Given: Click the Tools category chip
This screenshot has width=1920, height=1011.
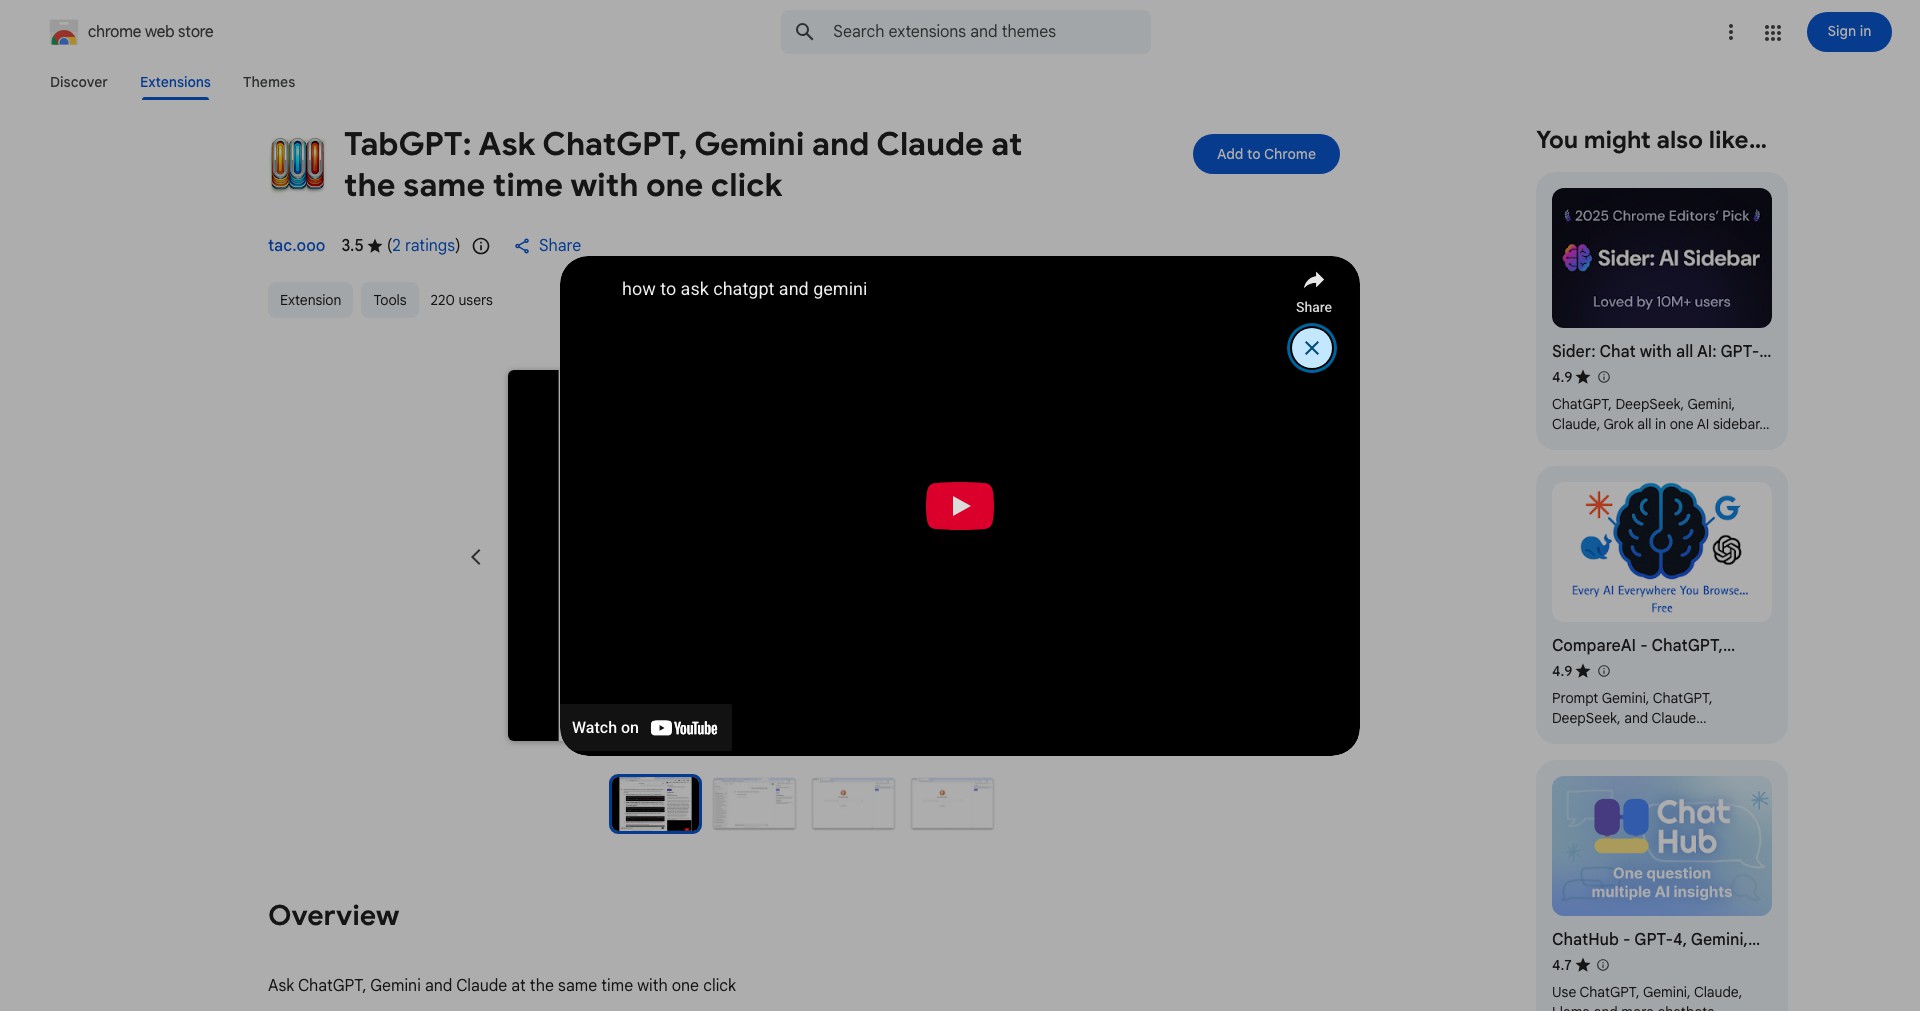Looking at the screenshot, I should click(390, 300).
